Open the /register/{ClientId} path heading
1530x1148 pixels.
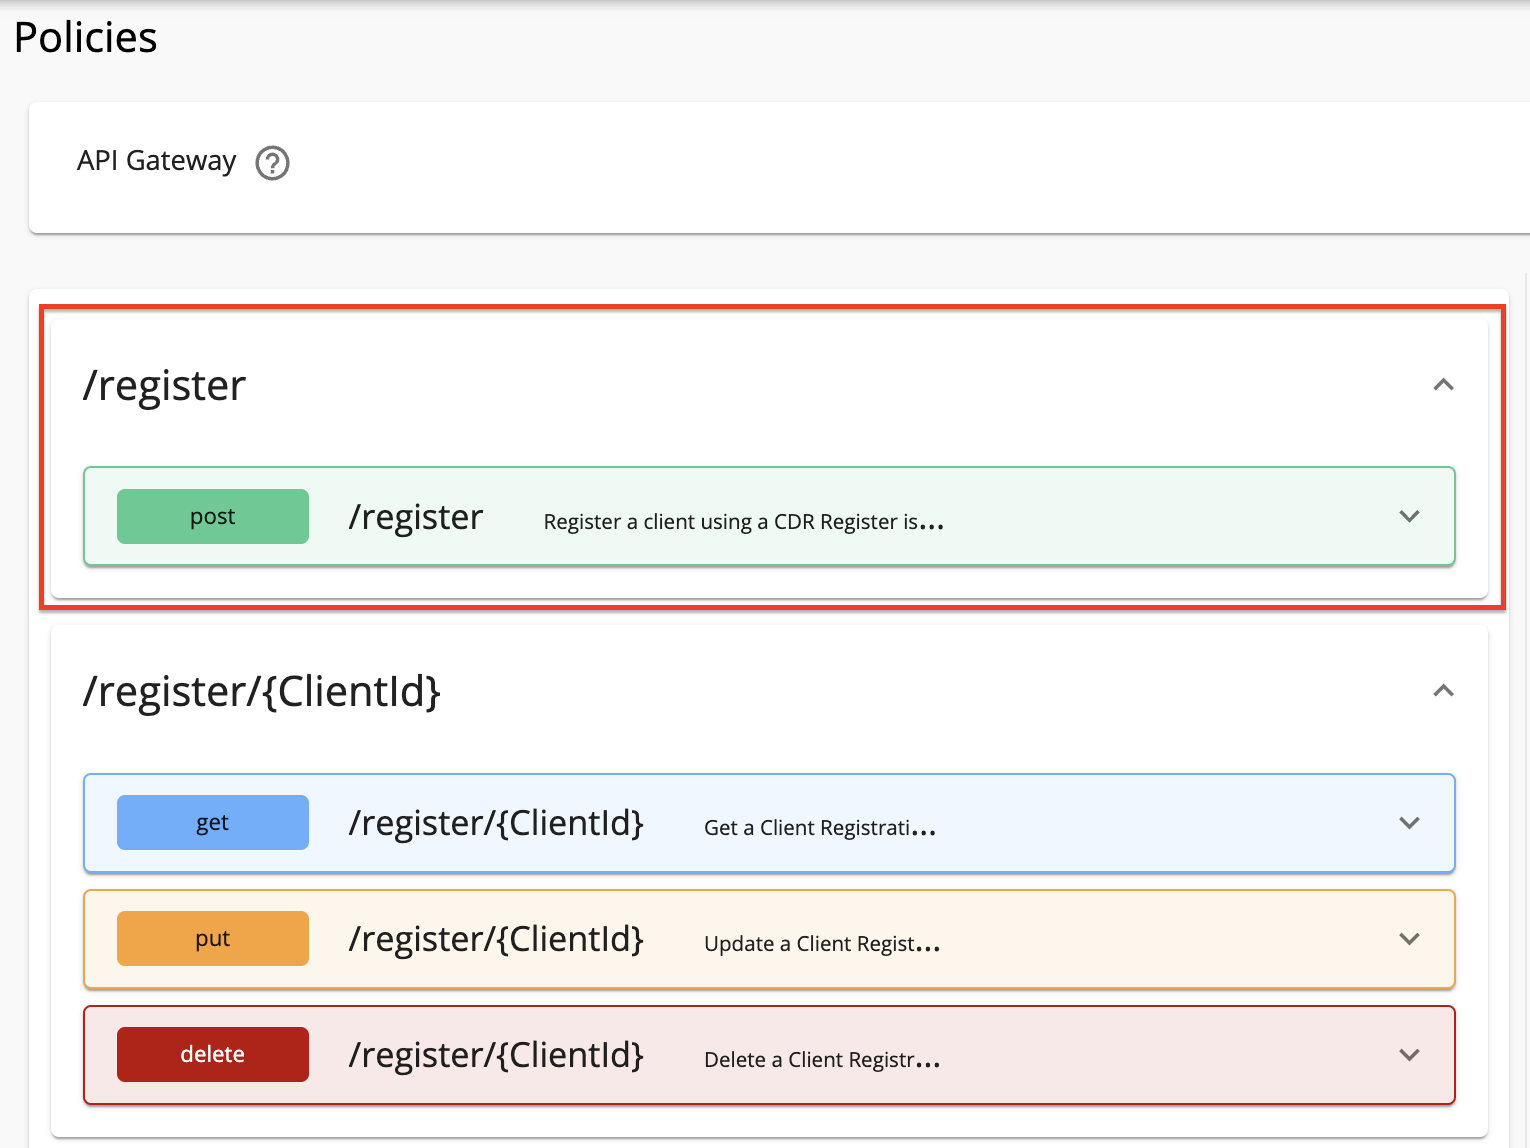coord(260,690)
